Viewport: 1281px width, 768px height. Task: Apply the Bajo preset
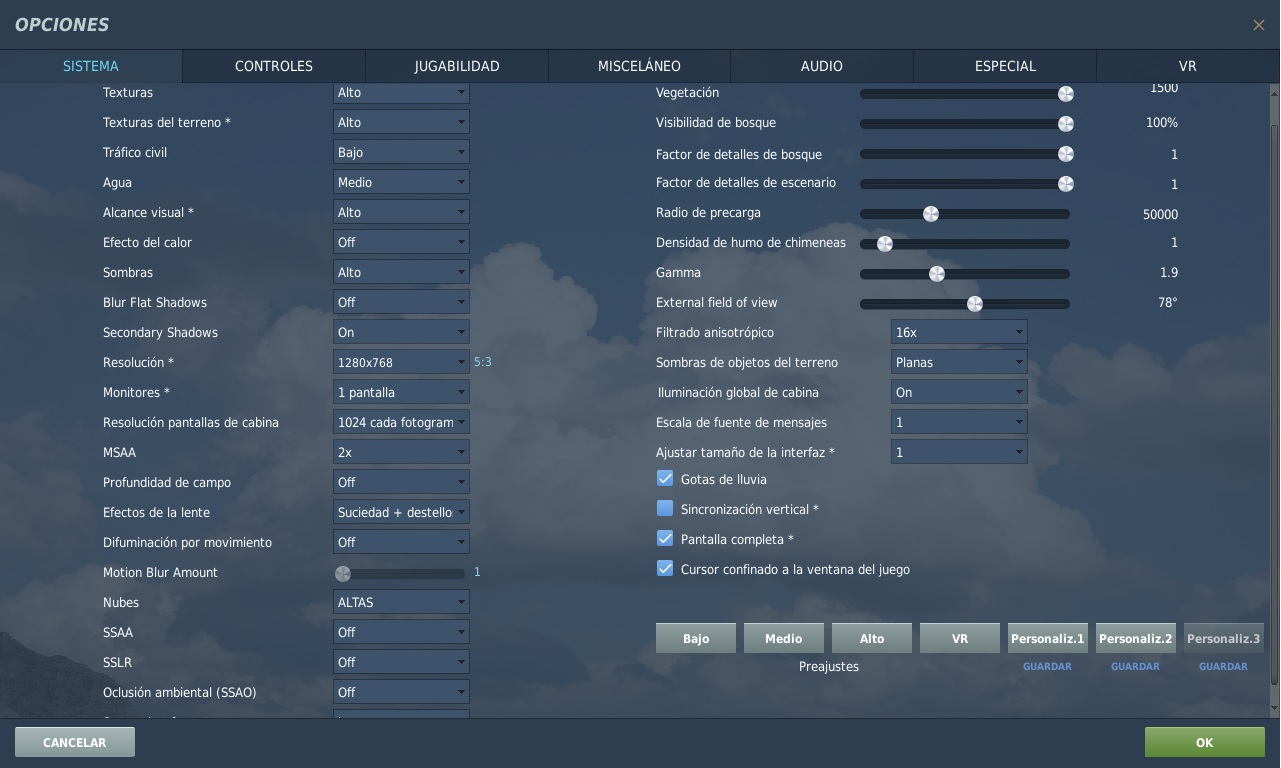tap(696, 638)
